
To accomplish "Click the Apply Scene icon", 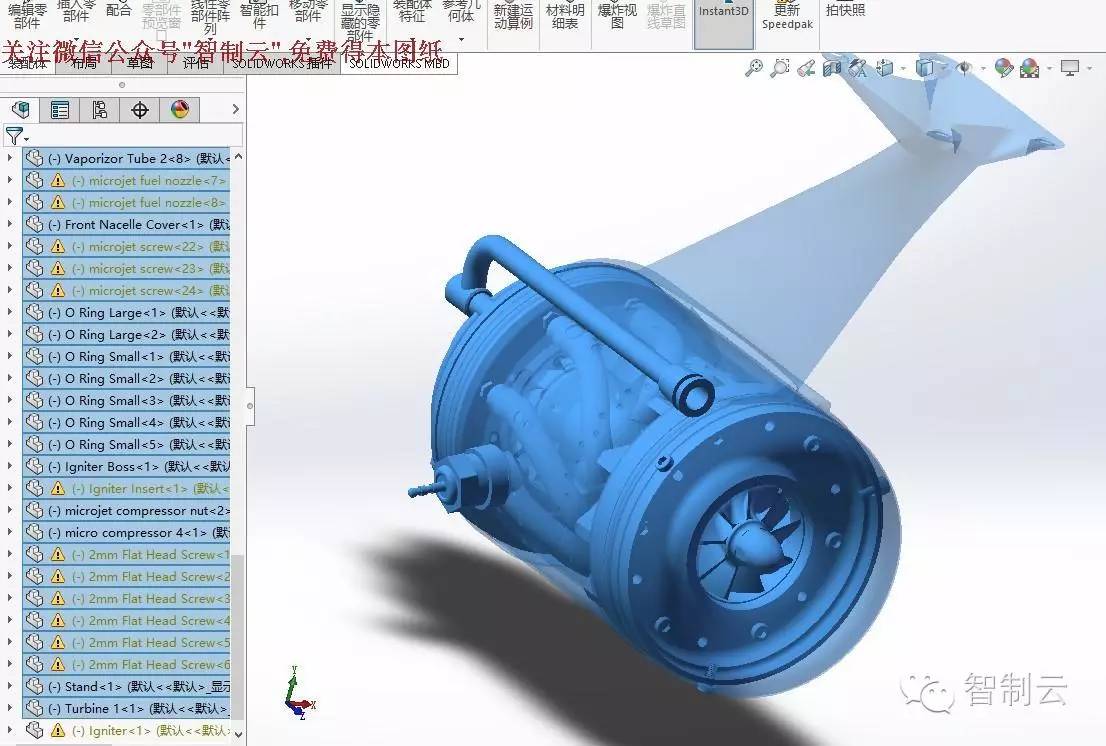I will 1030,68.
